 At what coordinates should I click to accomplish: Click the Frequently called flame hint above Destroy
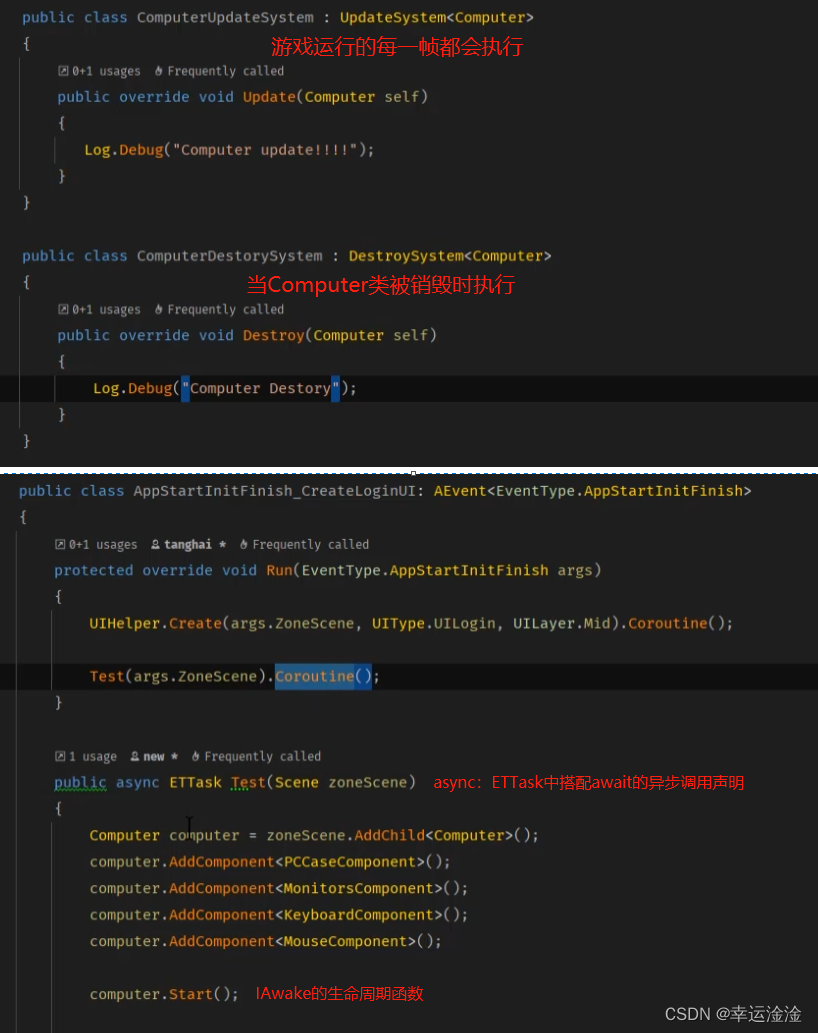tap(219, 310)
